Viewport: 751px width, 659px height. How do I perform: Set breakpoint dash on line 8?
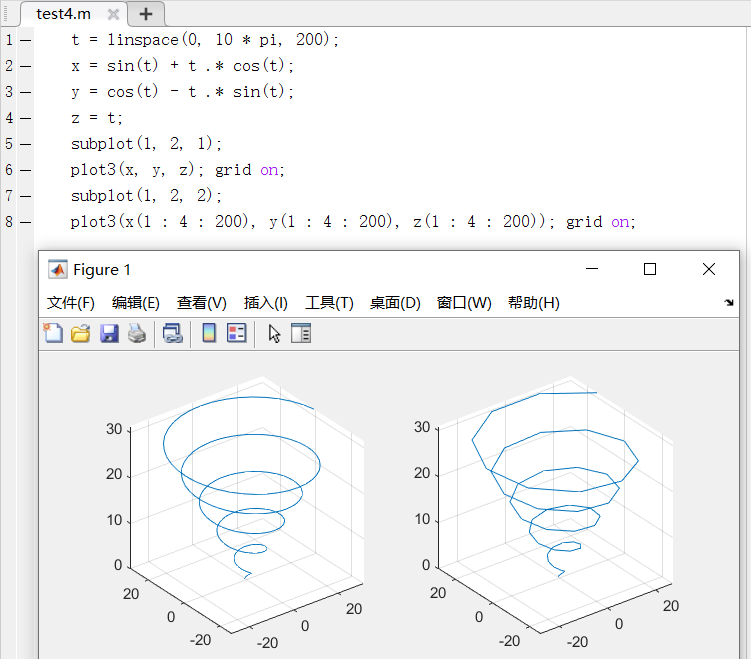[26, 222]
